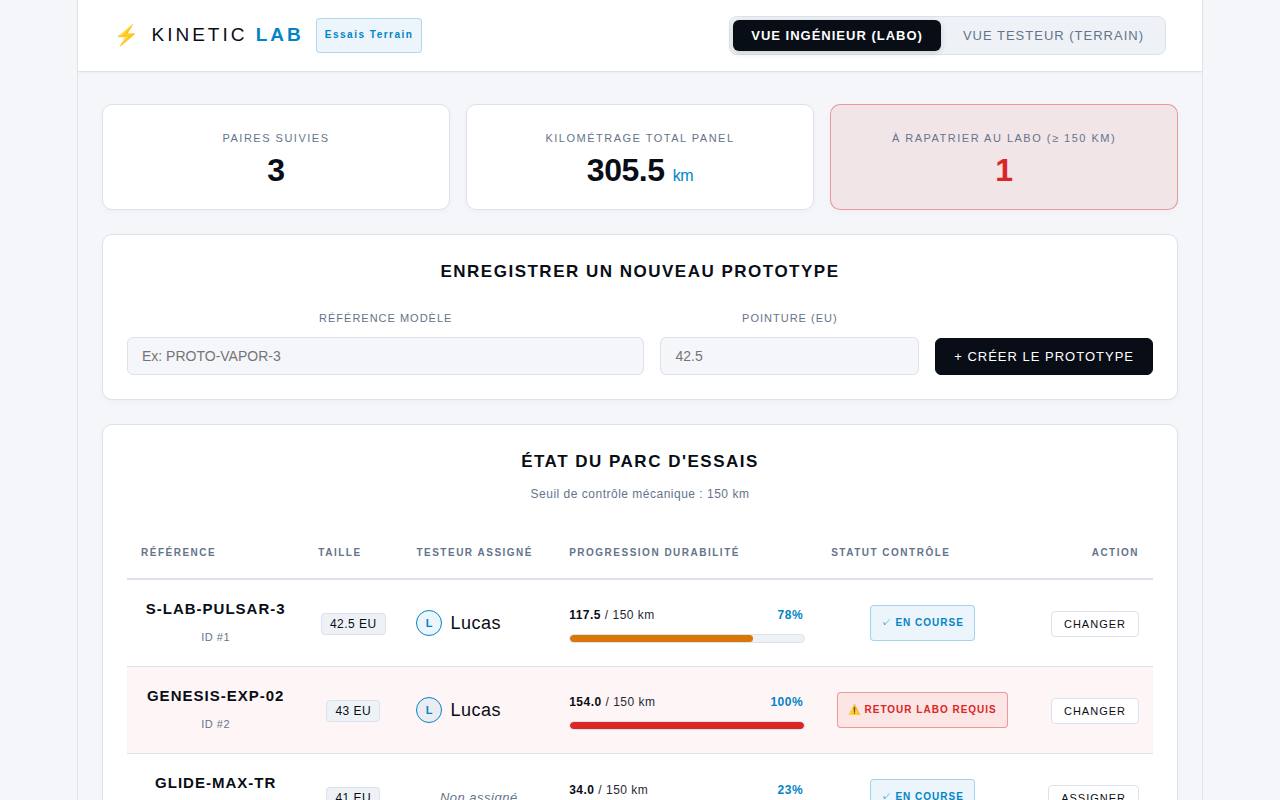Click GENESIS-EXP-02 durability progress bar
The width and height of the screenshot is (1280, 800).
687,725
